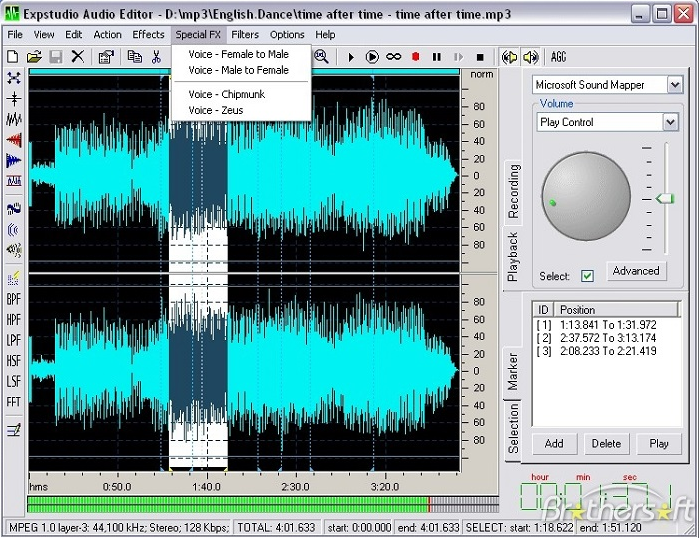
Task: Click the LPF low-pass filter icon
Action: click(x=14, y=340)
